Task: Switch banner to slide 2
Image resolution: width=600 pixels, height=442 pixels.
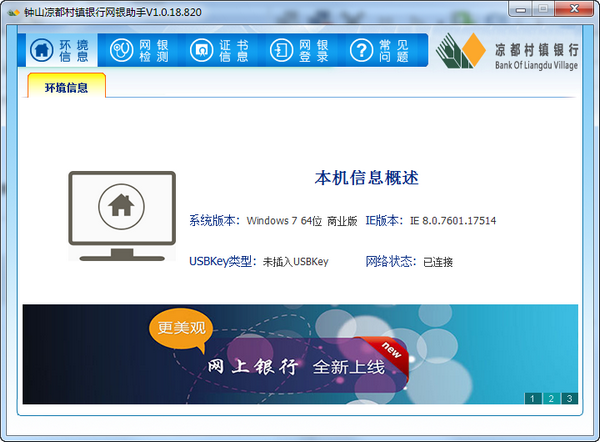Action: 551,398
